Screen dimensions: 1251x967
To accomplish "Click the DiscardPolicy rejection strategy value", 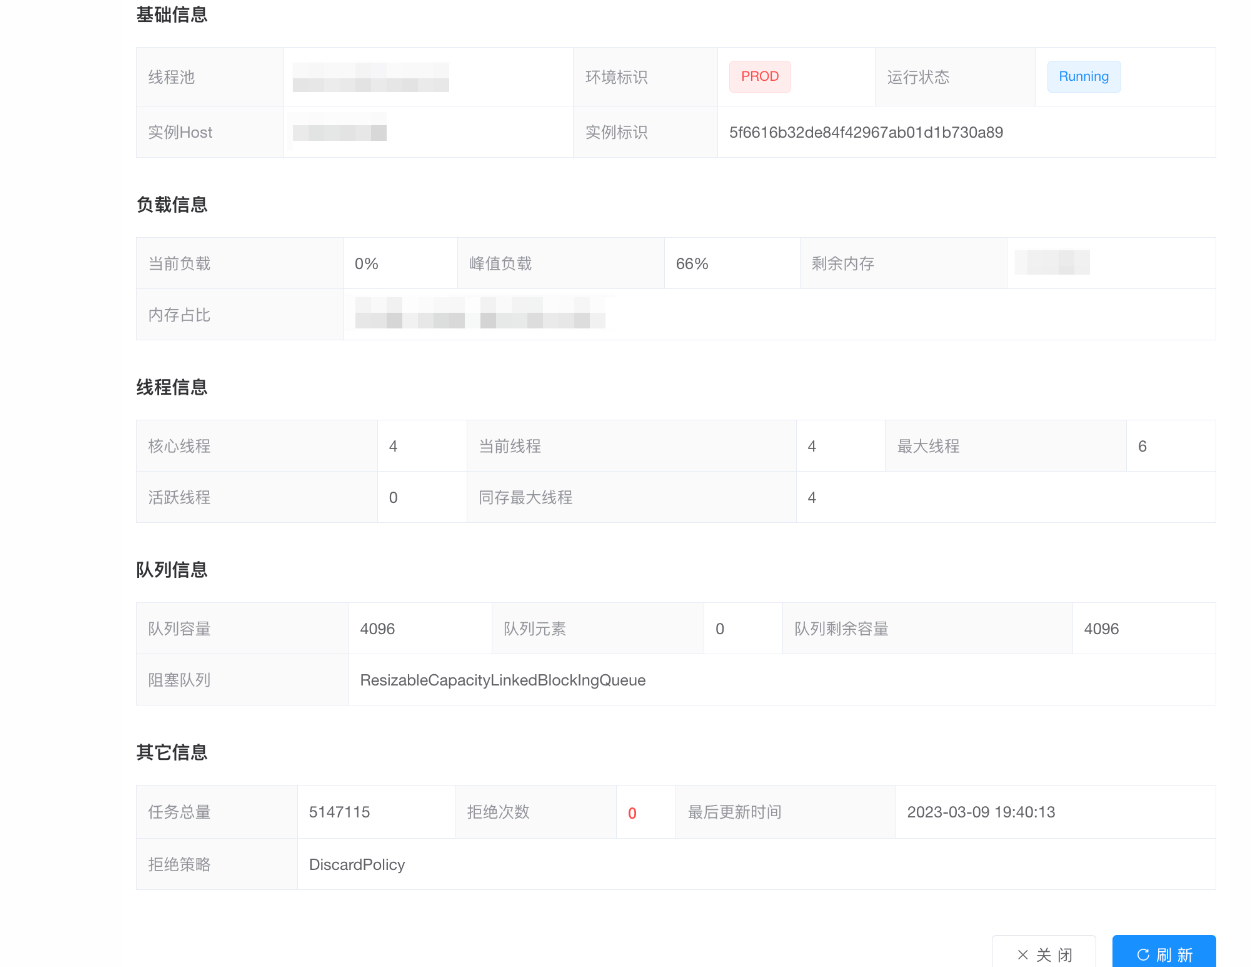I will click(356, 865).
